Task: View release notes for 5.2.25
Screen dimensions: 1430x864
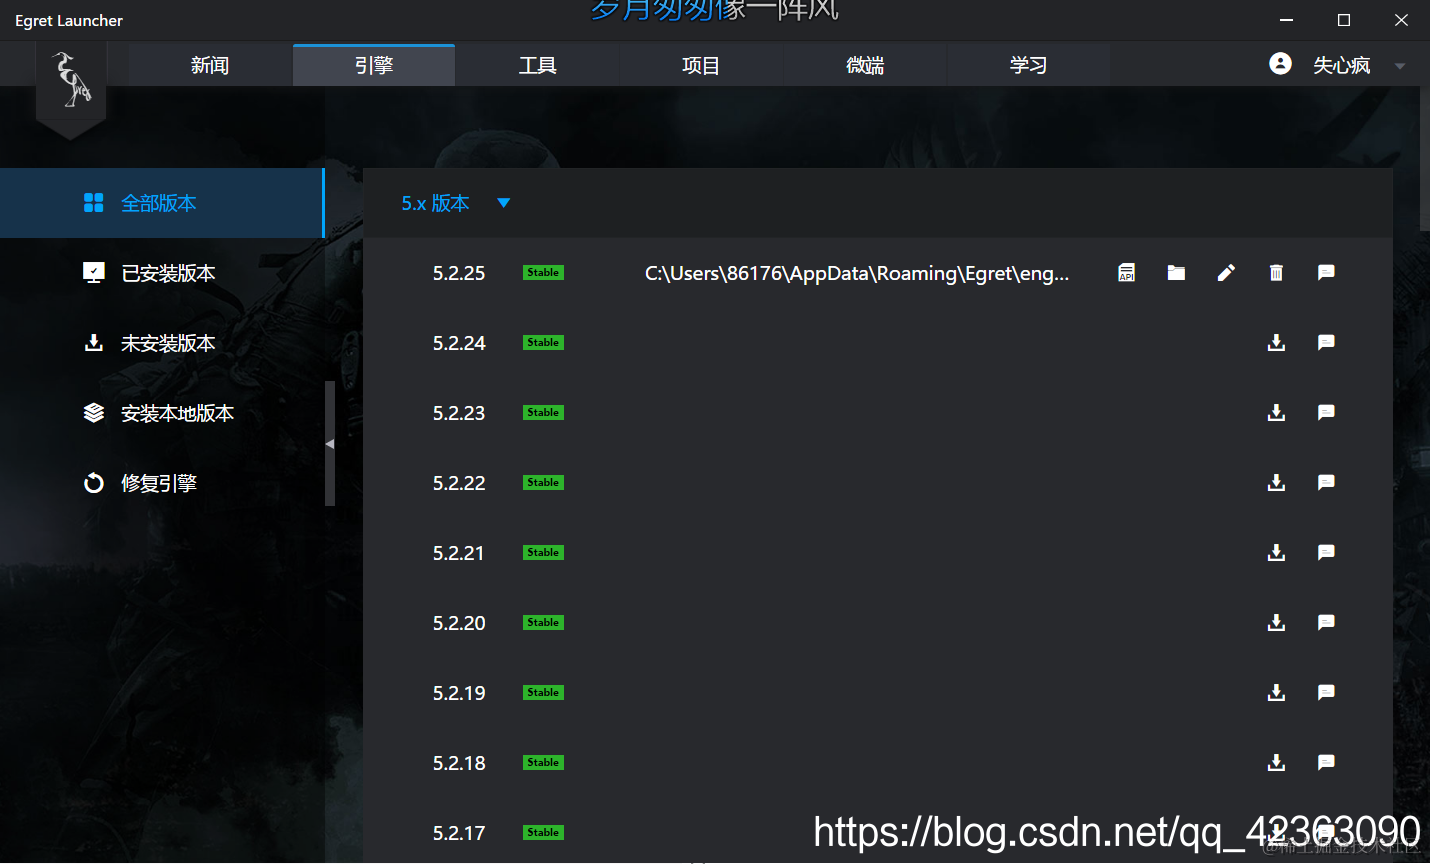Action: (x=1326, y=272)
